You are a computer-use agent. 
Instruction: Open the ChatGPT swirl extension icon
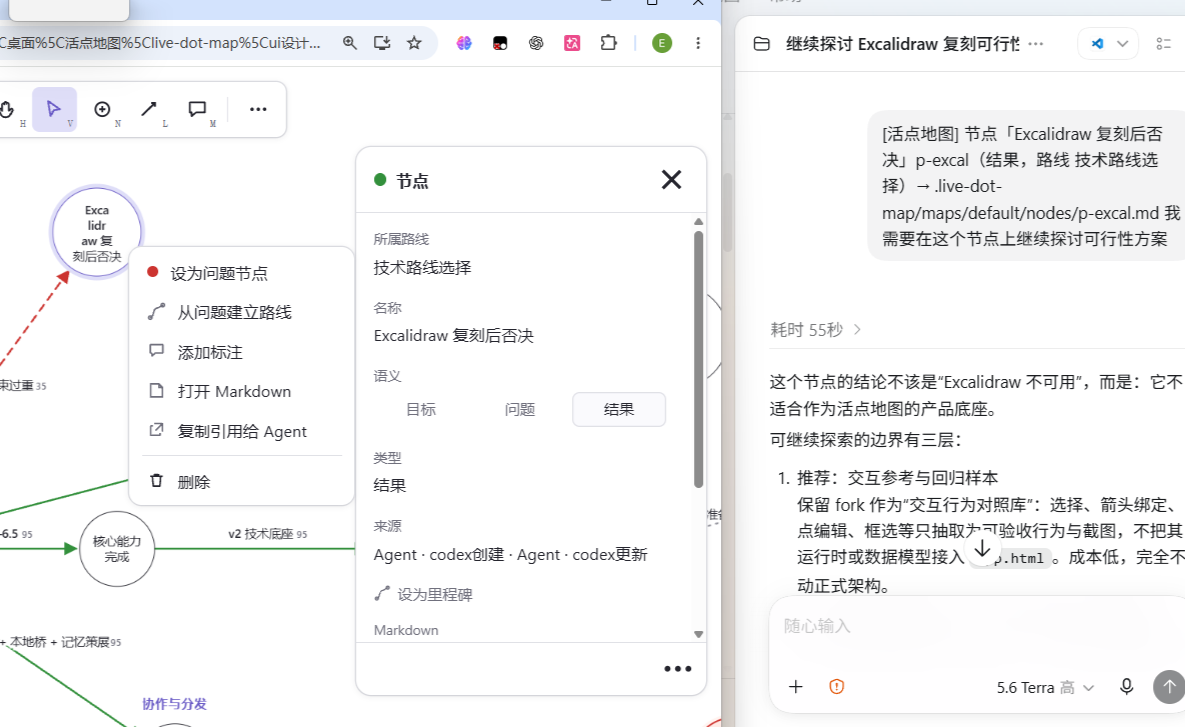[x=536, y=43]
